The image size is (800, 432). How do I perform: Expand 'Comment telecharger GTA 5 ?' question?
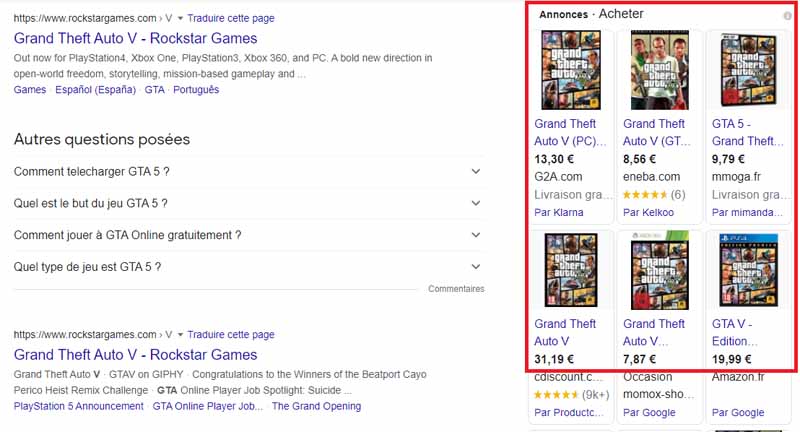tap(249, 172)
